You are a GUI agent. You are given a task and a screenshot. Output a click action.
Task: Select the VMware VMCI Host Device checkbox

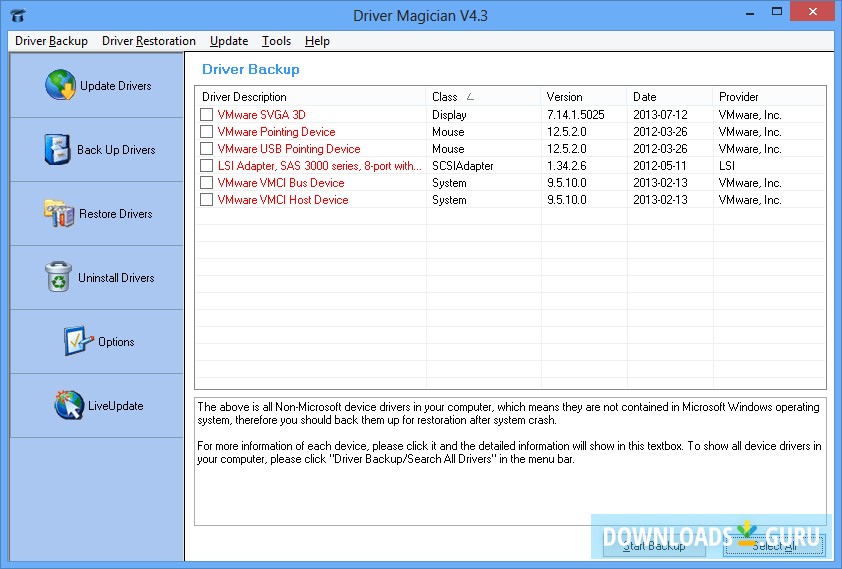pos(207,200)
